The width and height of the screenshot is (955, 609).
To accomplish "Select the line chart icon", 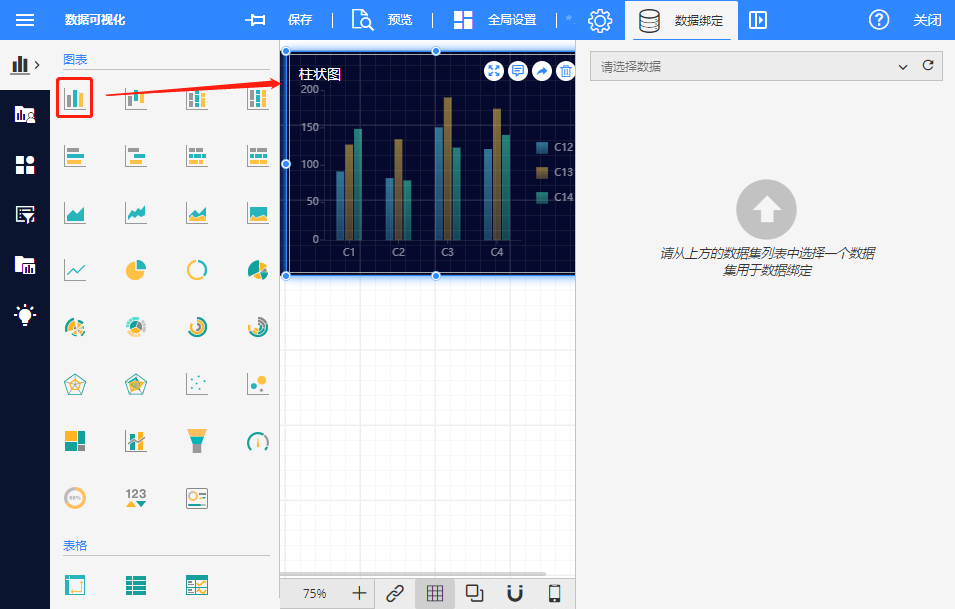I will (x=75, y=270).
